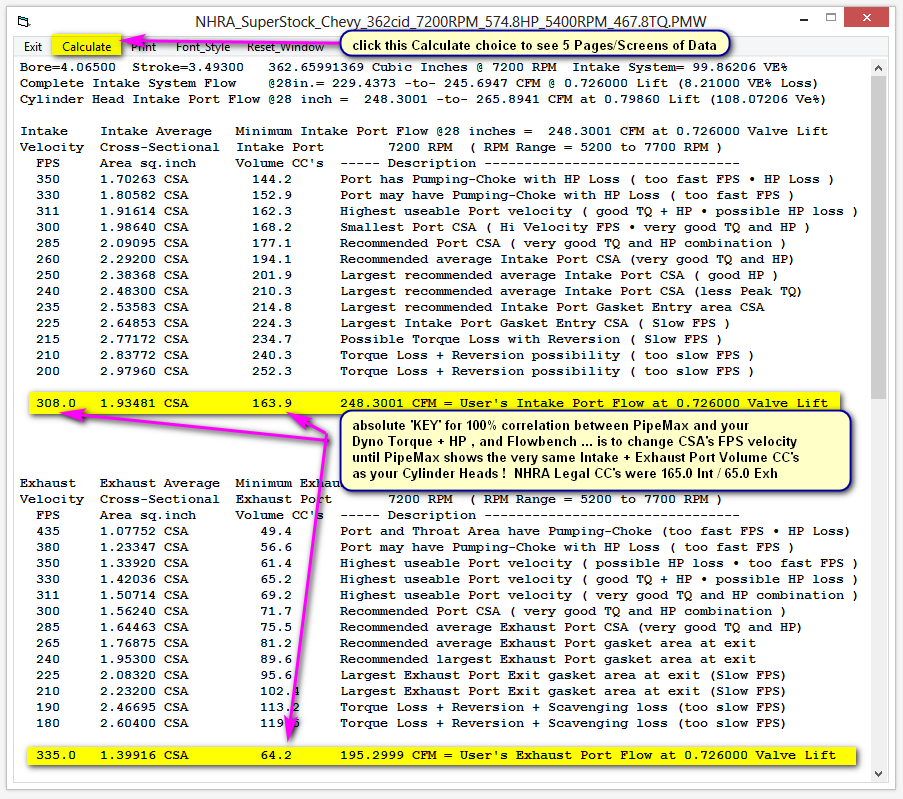Click the 2.46695 CSA exhaust value
Screen dimensions: 903x799
144,707
